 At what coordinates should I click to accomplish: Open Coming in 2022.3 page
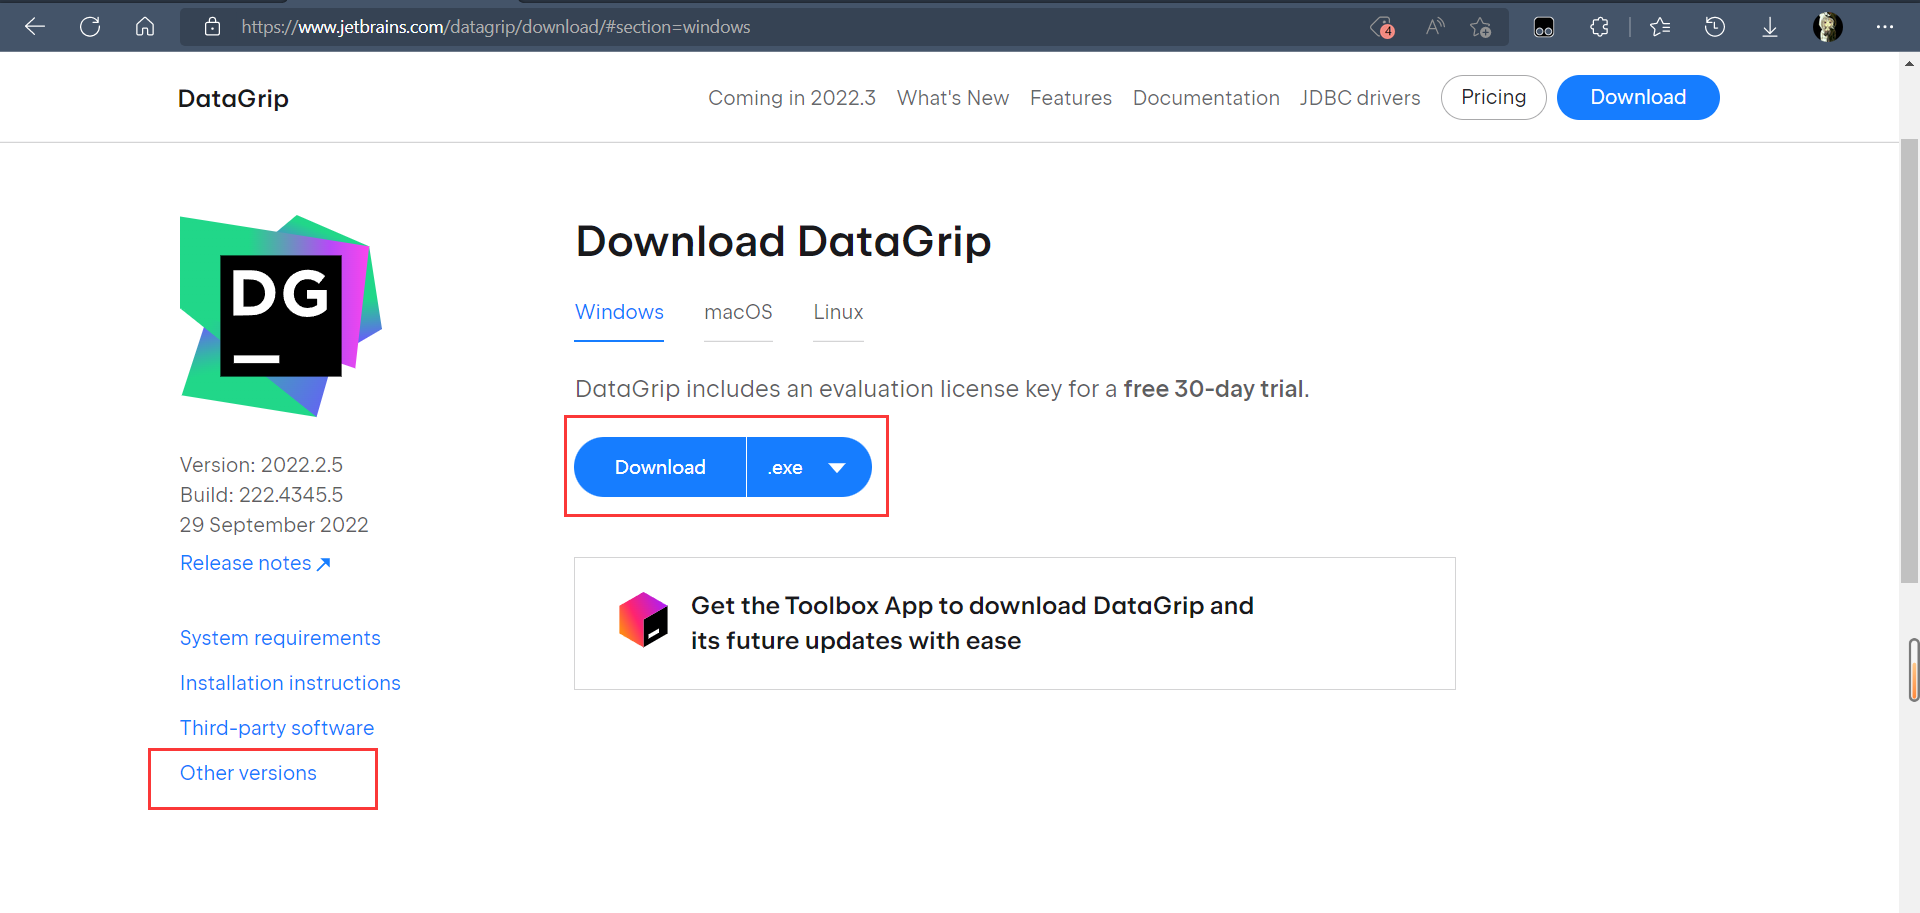pyautogui.click(x=792, y=98)
